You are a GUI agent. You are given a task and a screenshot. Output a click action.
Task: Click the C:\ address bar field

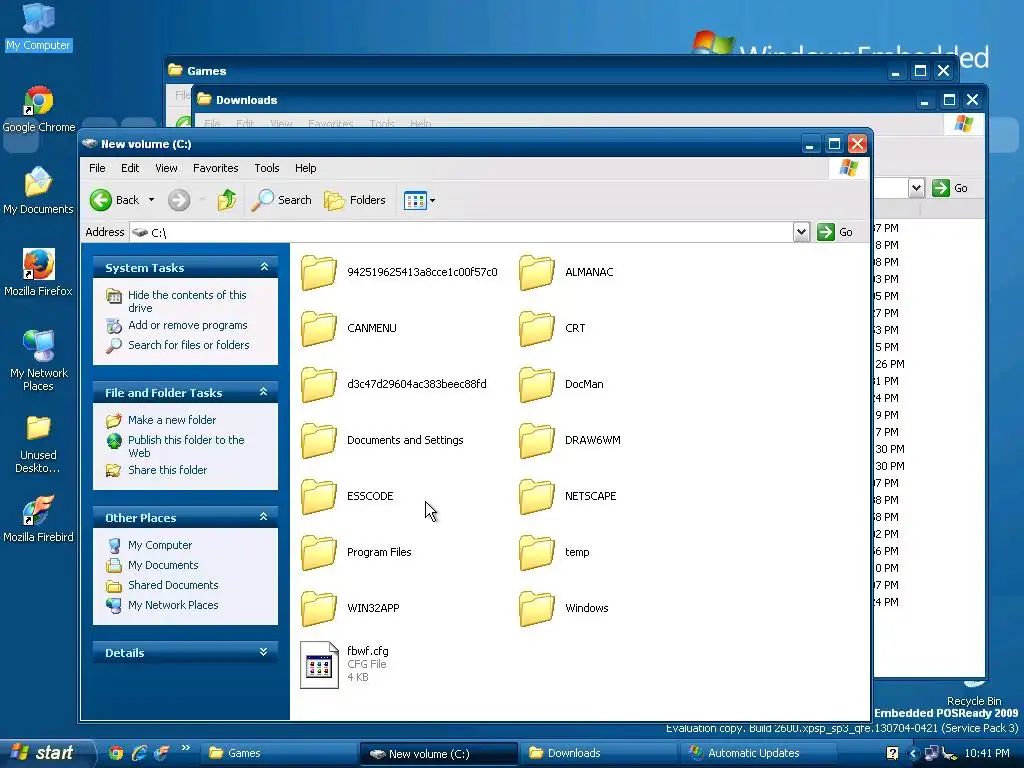(461, 232)
